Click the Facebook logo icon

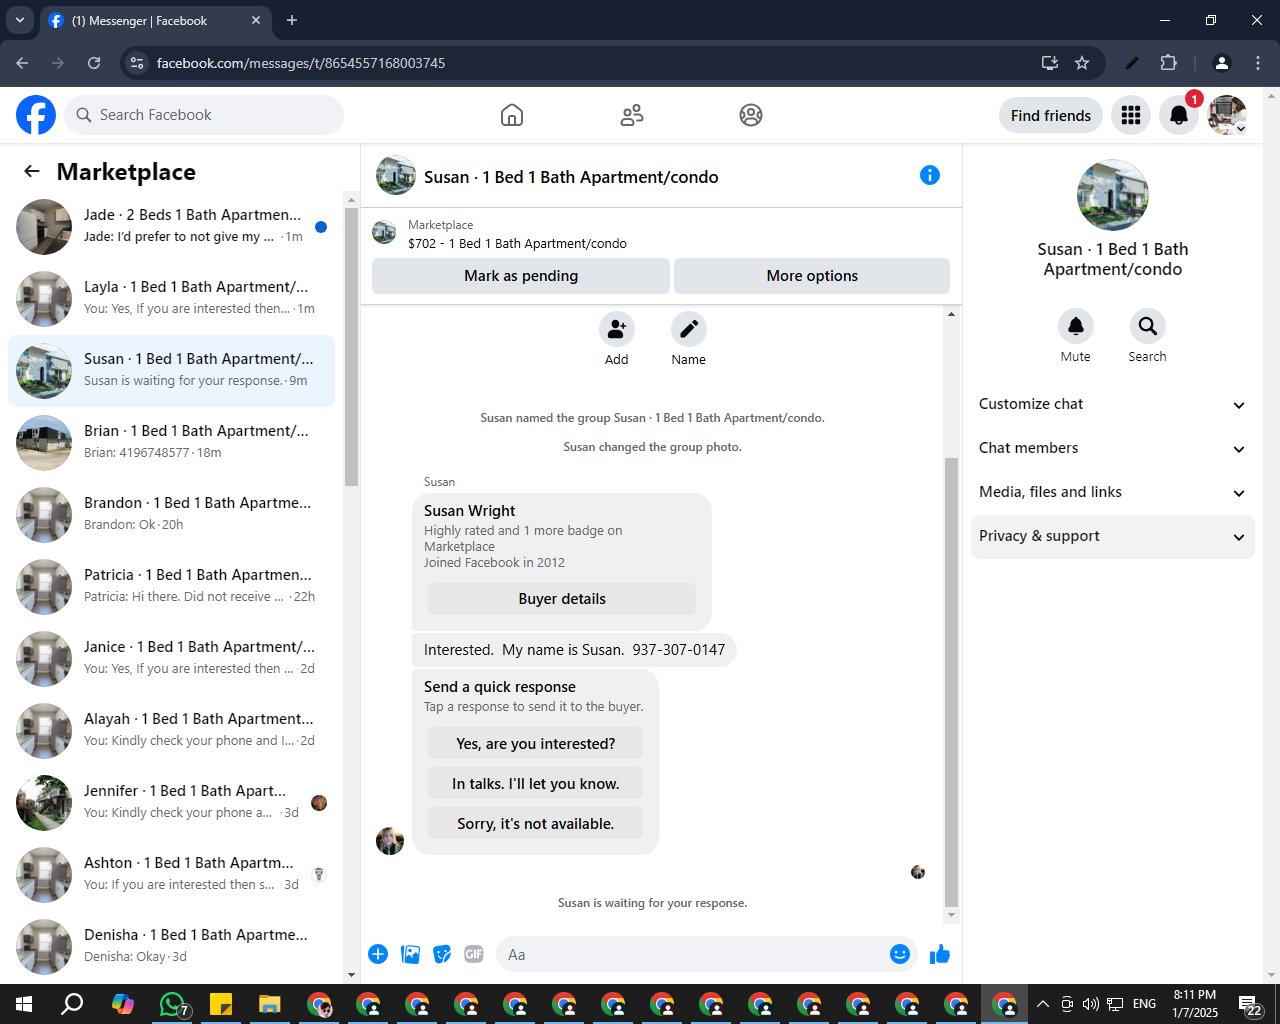tap(36, 115)
